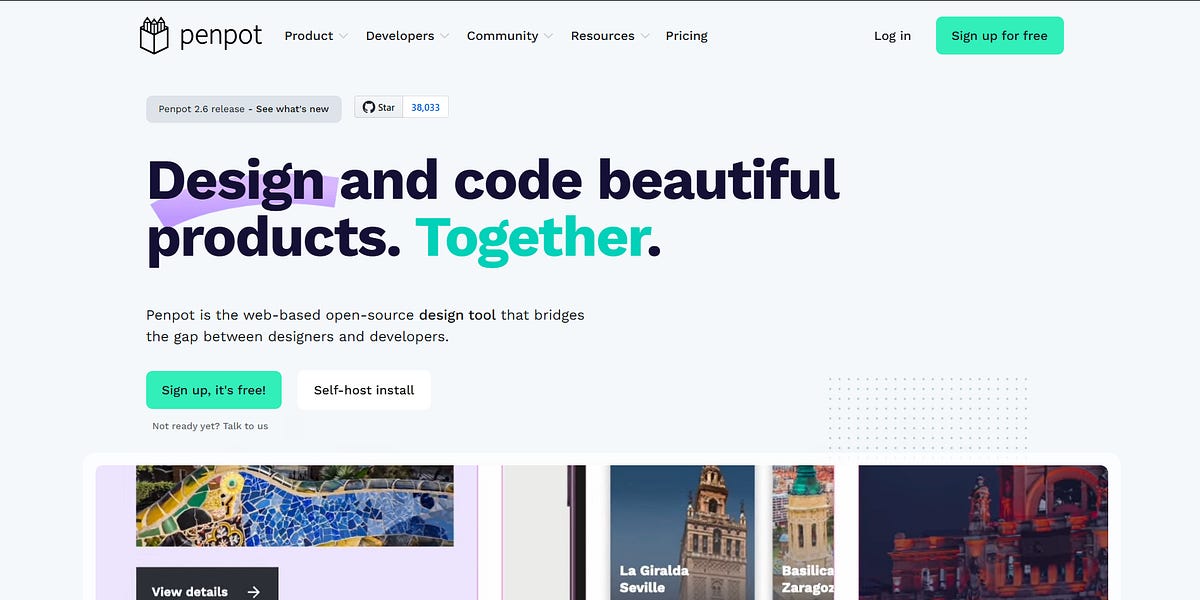Click the Self-host install button
This screenshot has height=600, width=1200.
pos(364,390)
